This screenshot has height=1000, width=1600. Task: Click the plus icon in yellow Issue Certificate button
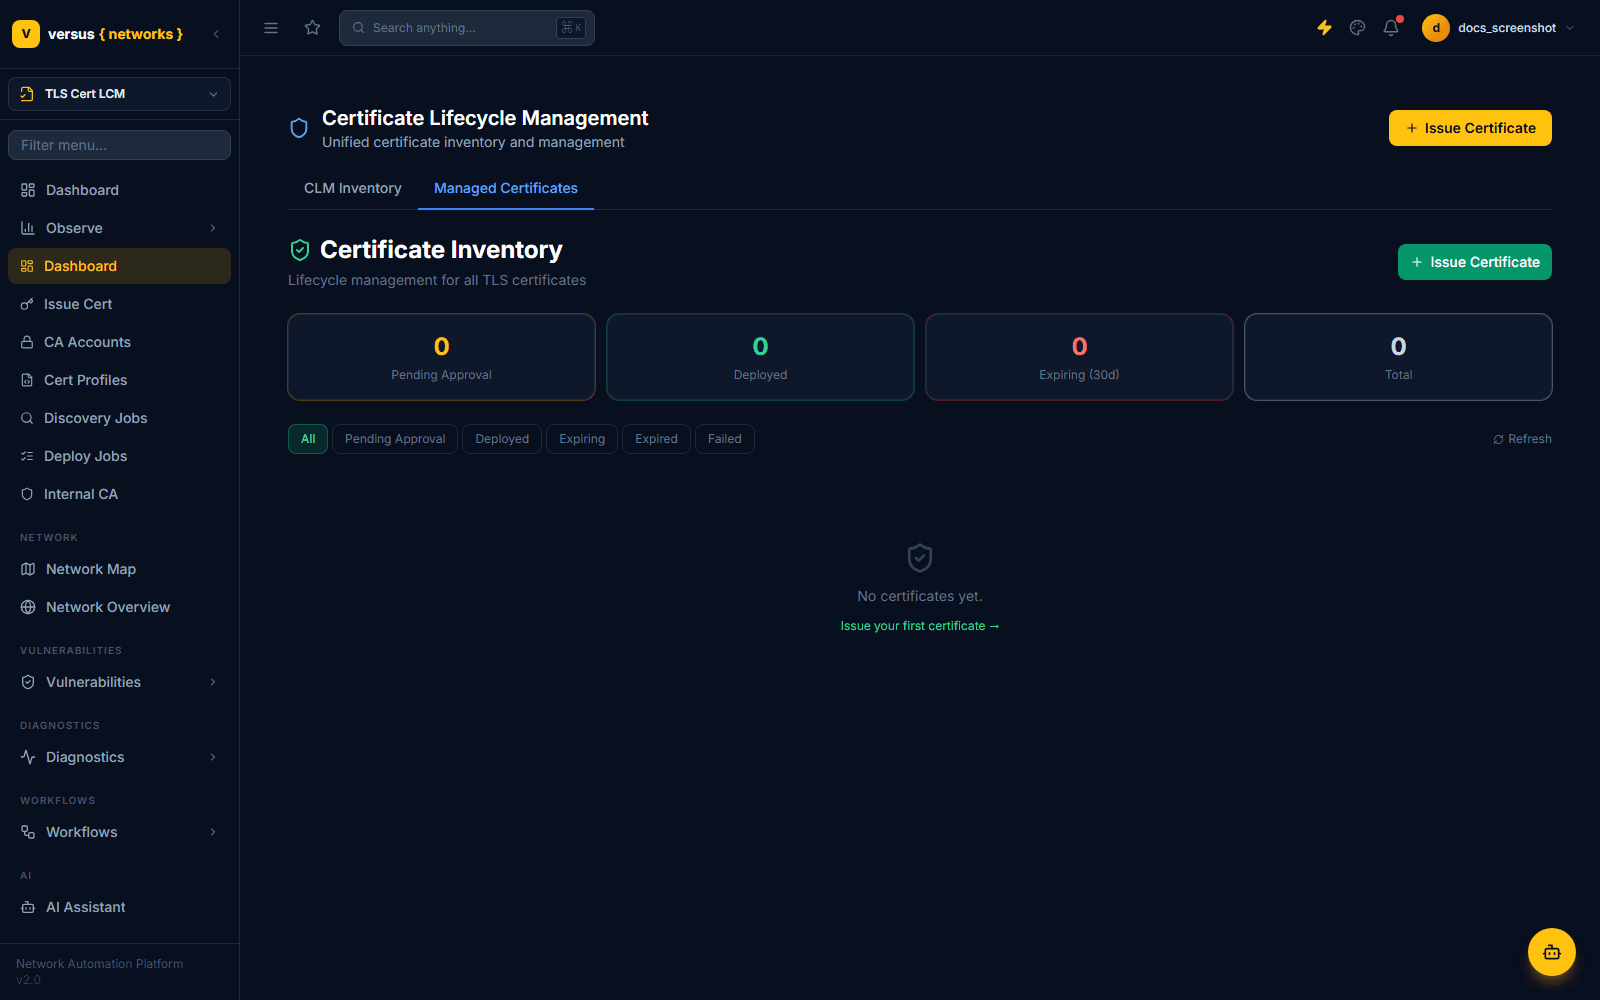point(1412,128)
